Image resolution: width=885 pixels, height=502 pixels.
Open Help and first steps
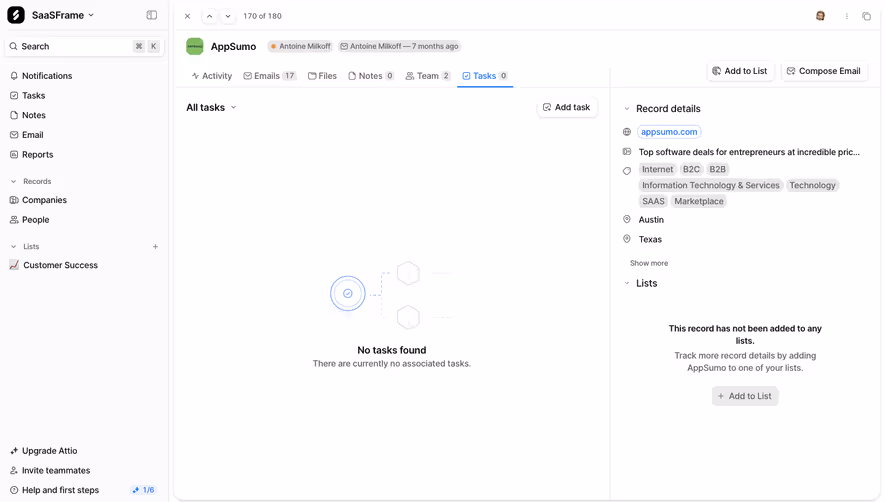[55, 490]
